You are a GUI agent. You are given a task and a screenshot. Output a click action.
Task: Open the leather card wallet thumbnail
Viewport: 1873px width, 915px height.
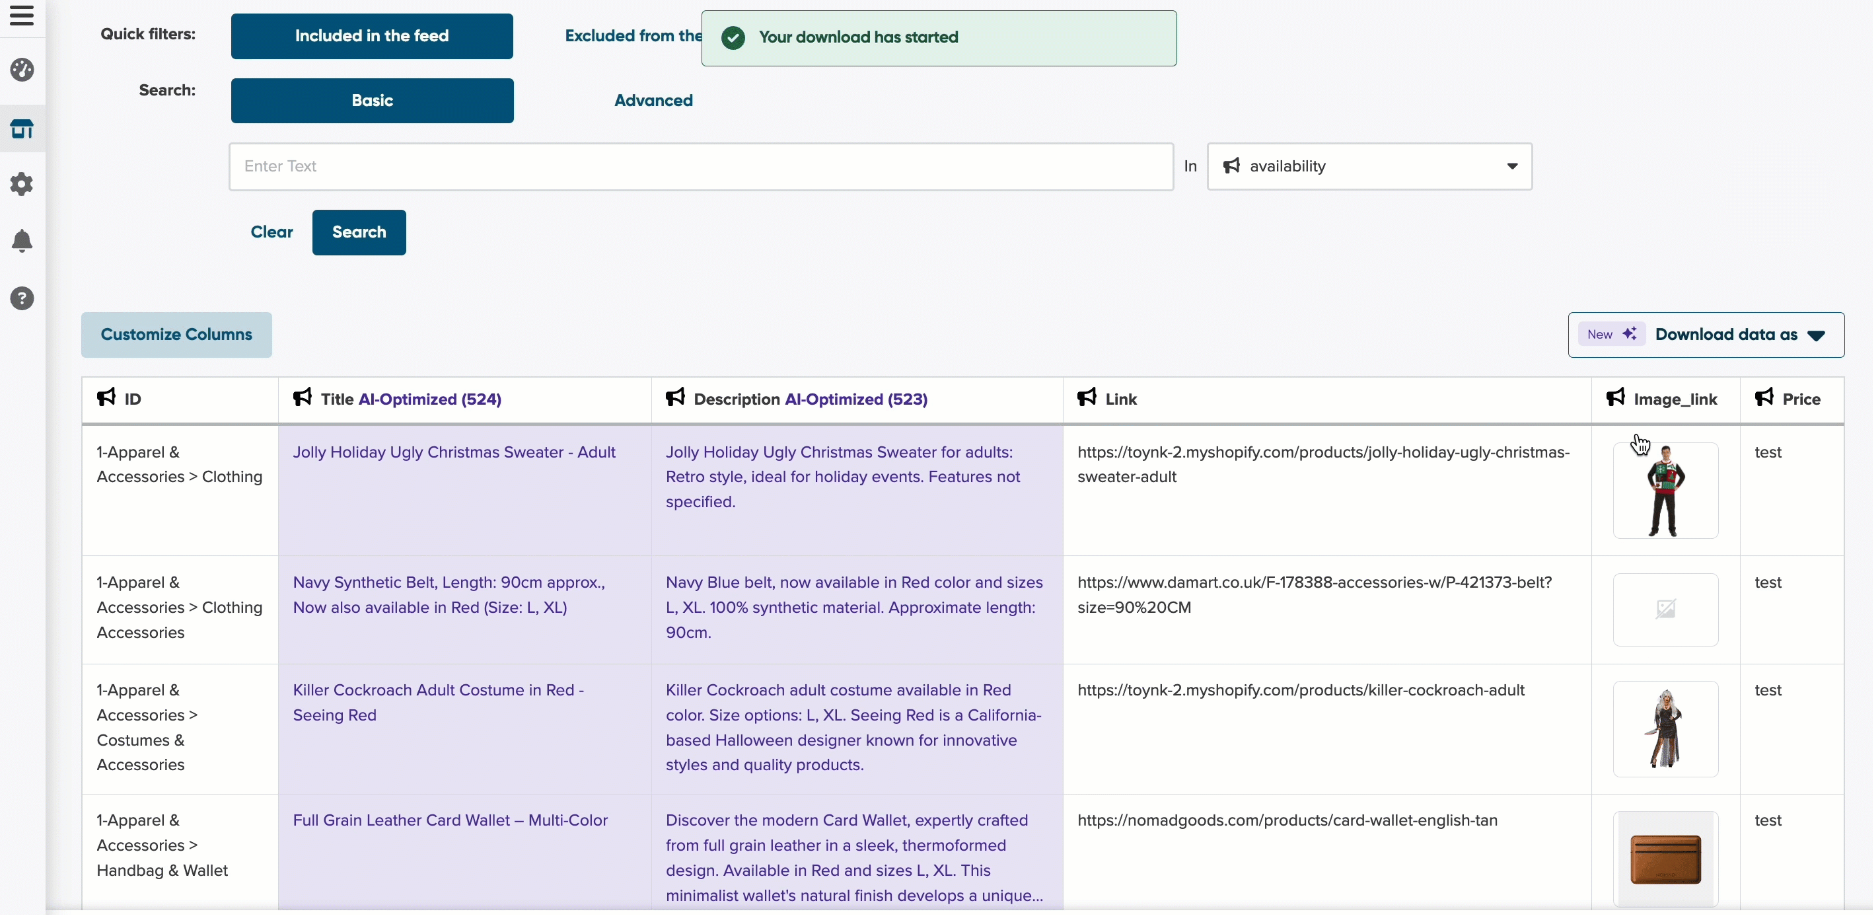(1665, 859)
